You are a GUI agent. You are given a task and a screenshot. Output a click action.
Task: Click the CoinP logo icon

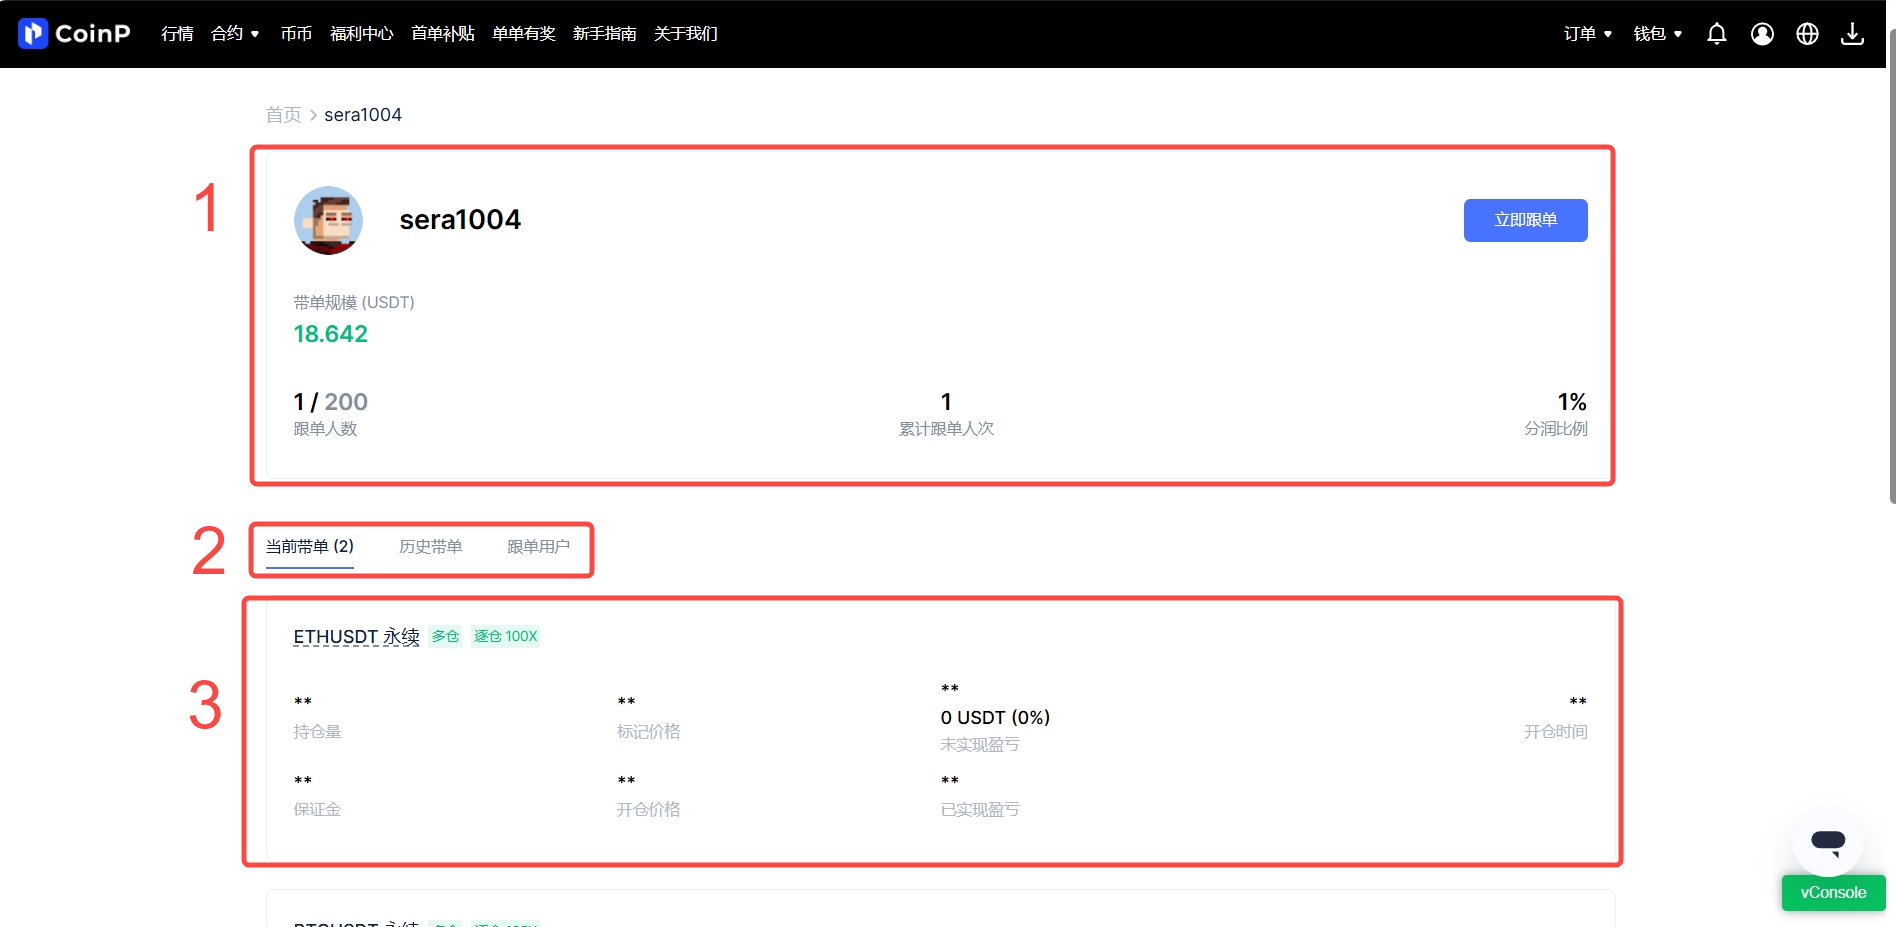[33, 33]
